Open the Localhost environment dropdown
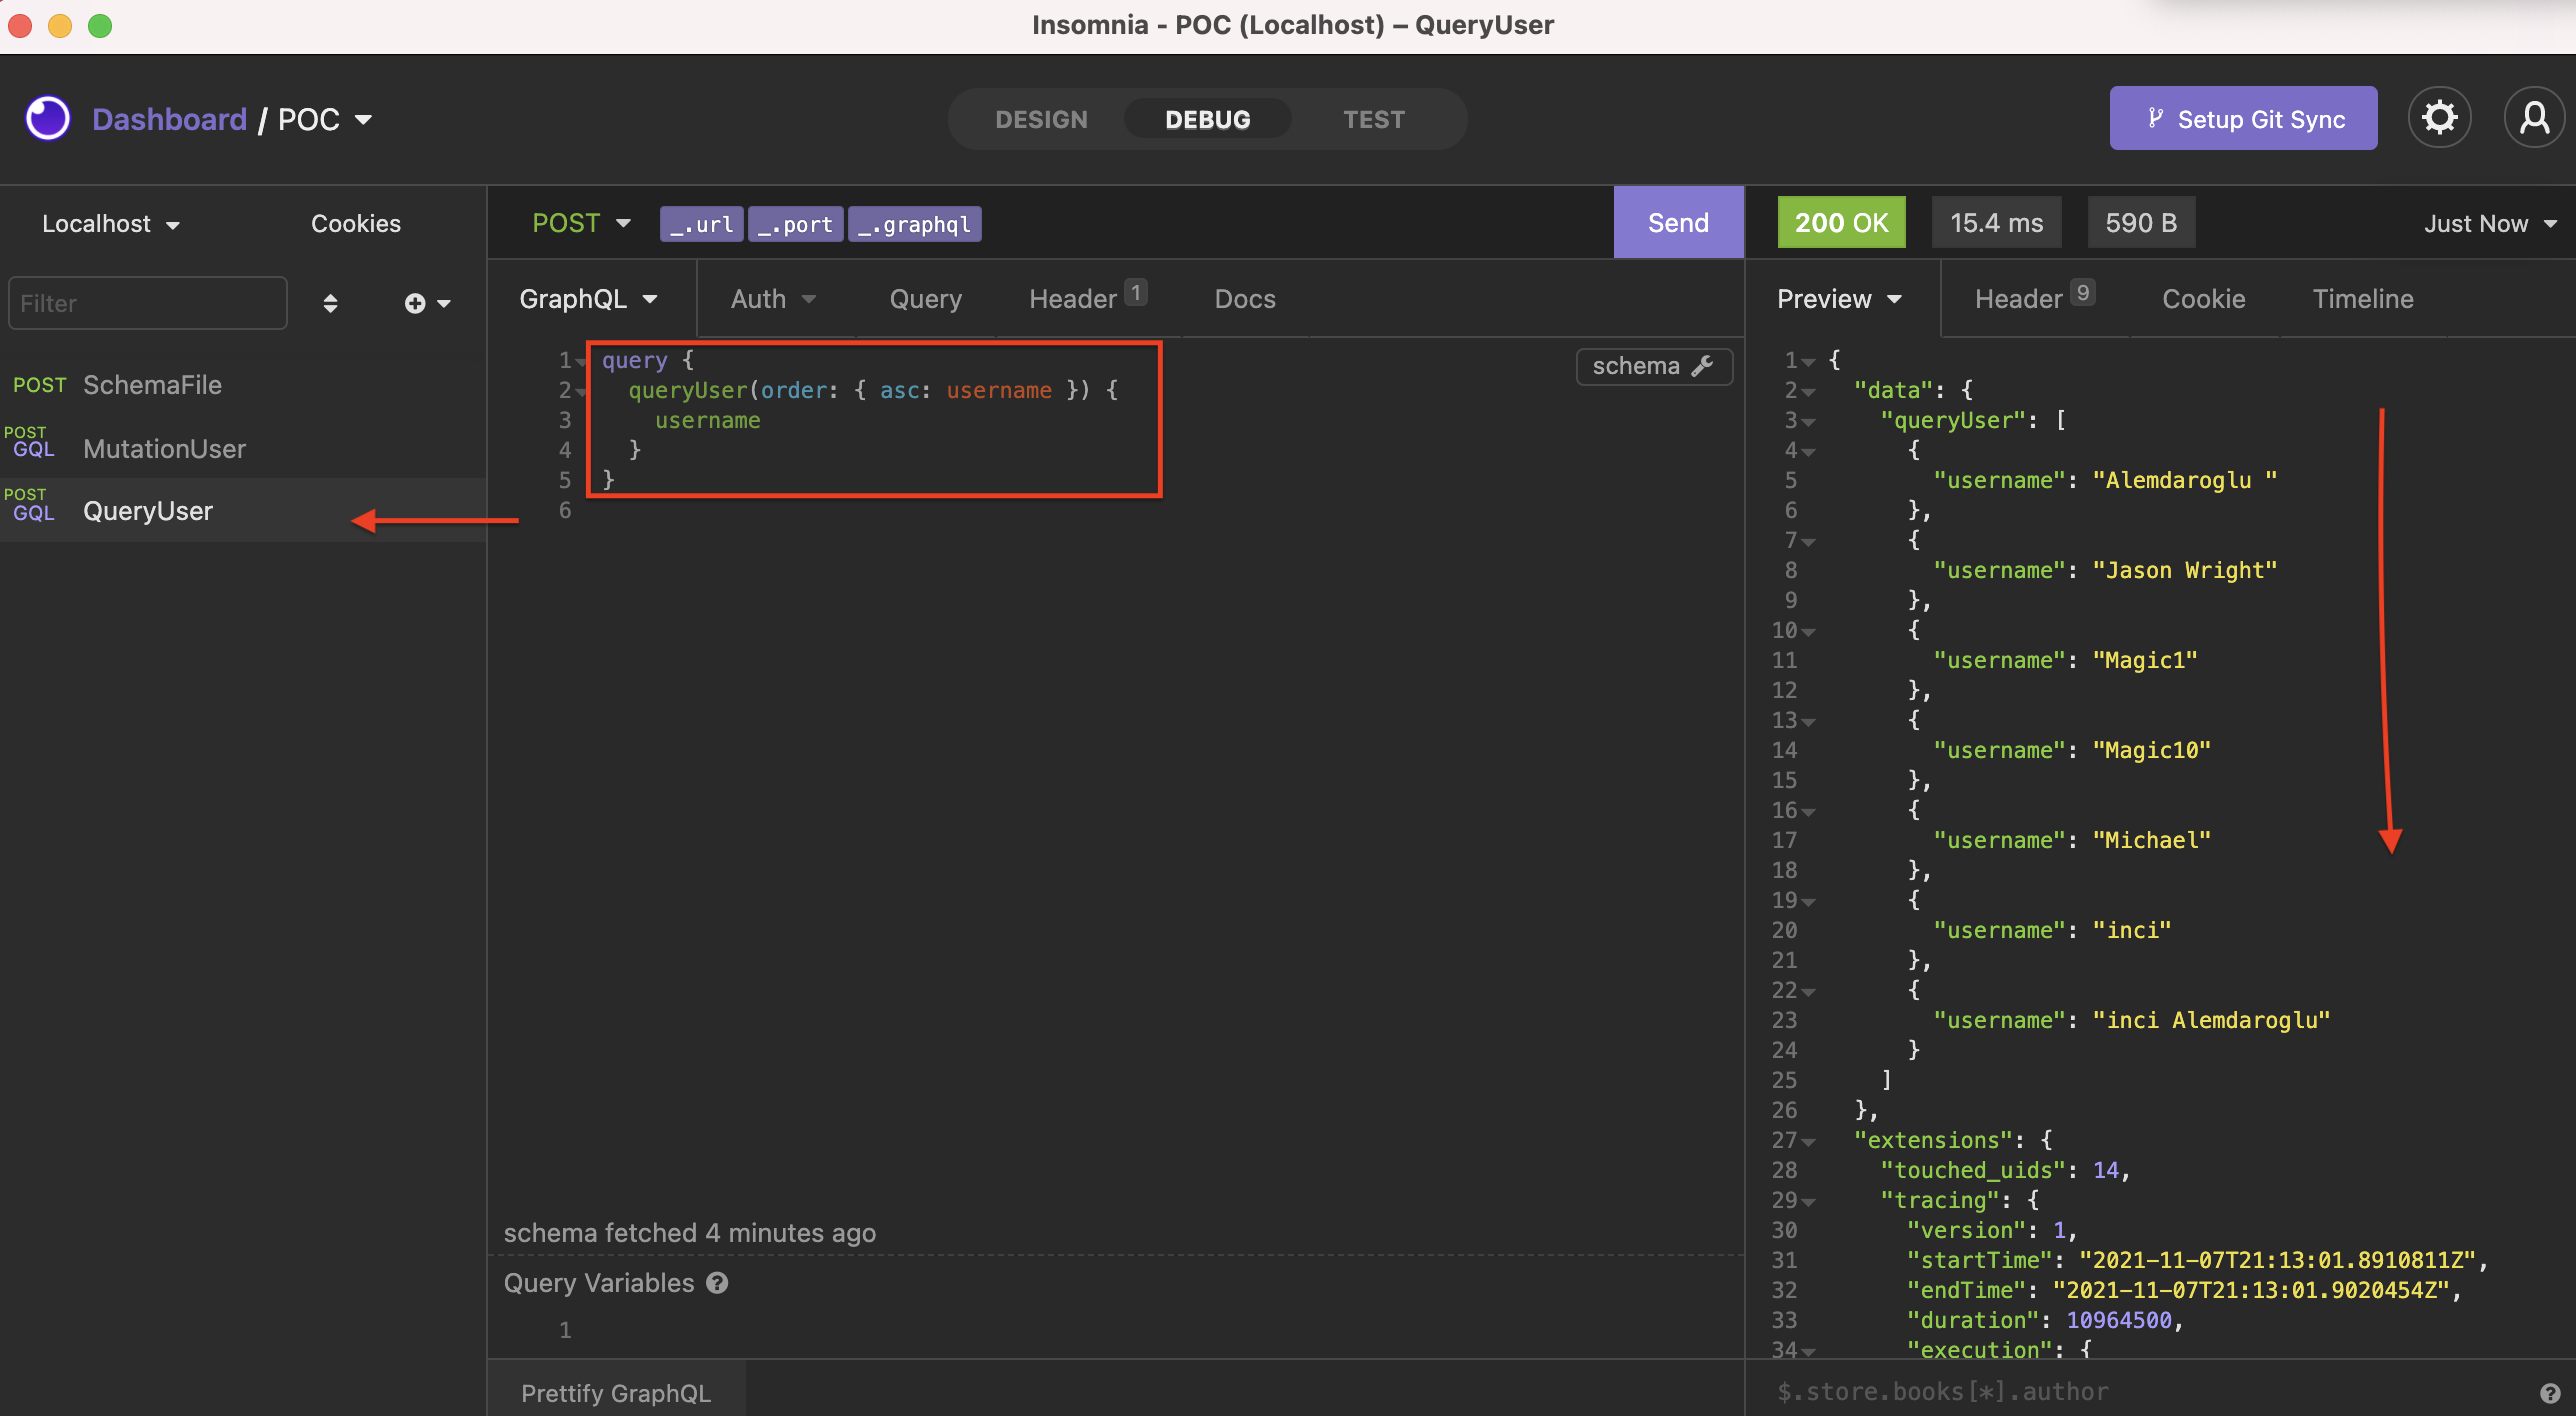Screen dimensions: 2576x1416 click(x=110, y=223)
